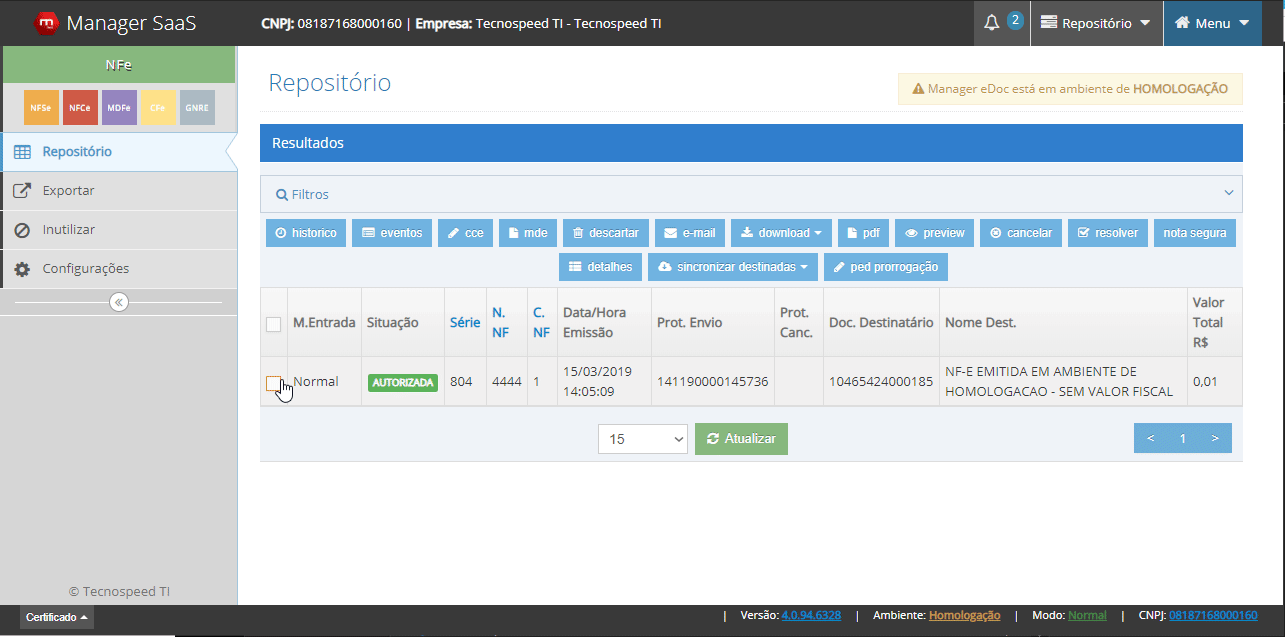Viewport: 1285px width, 637px height.
Task: Click the Normal mode link in footer
Action: tap(1087, 615)
